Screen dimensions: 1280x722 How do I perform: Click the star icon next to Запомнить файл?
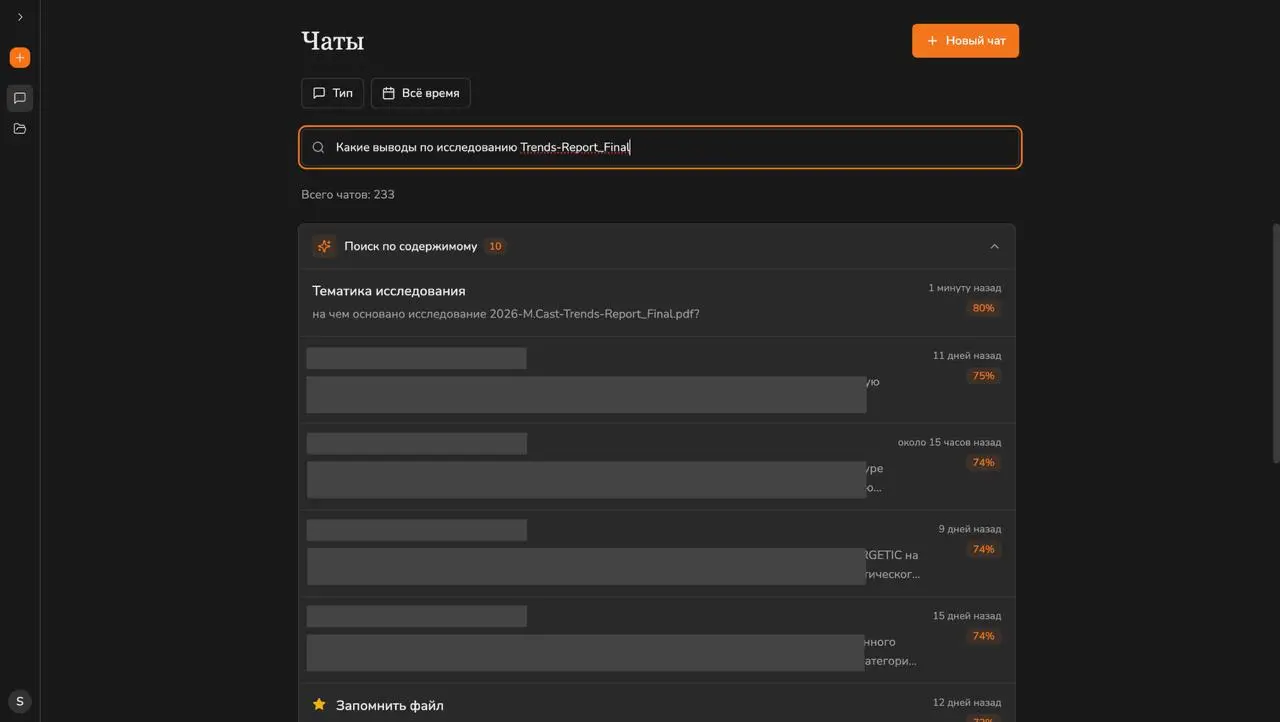pos(319,705)
